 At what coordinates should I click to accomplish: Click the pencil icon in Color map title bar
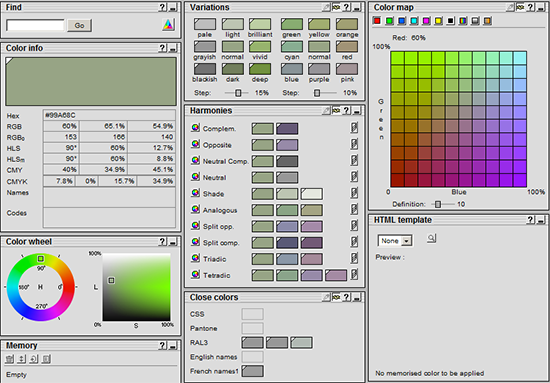pos(510,7)
